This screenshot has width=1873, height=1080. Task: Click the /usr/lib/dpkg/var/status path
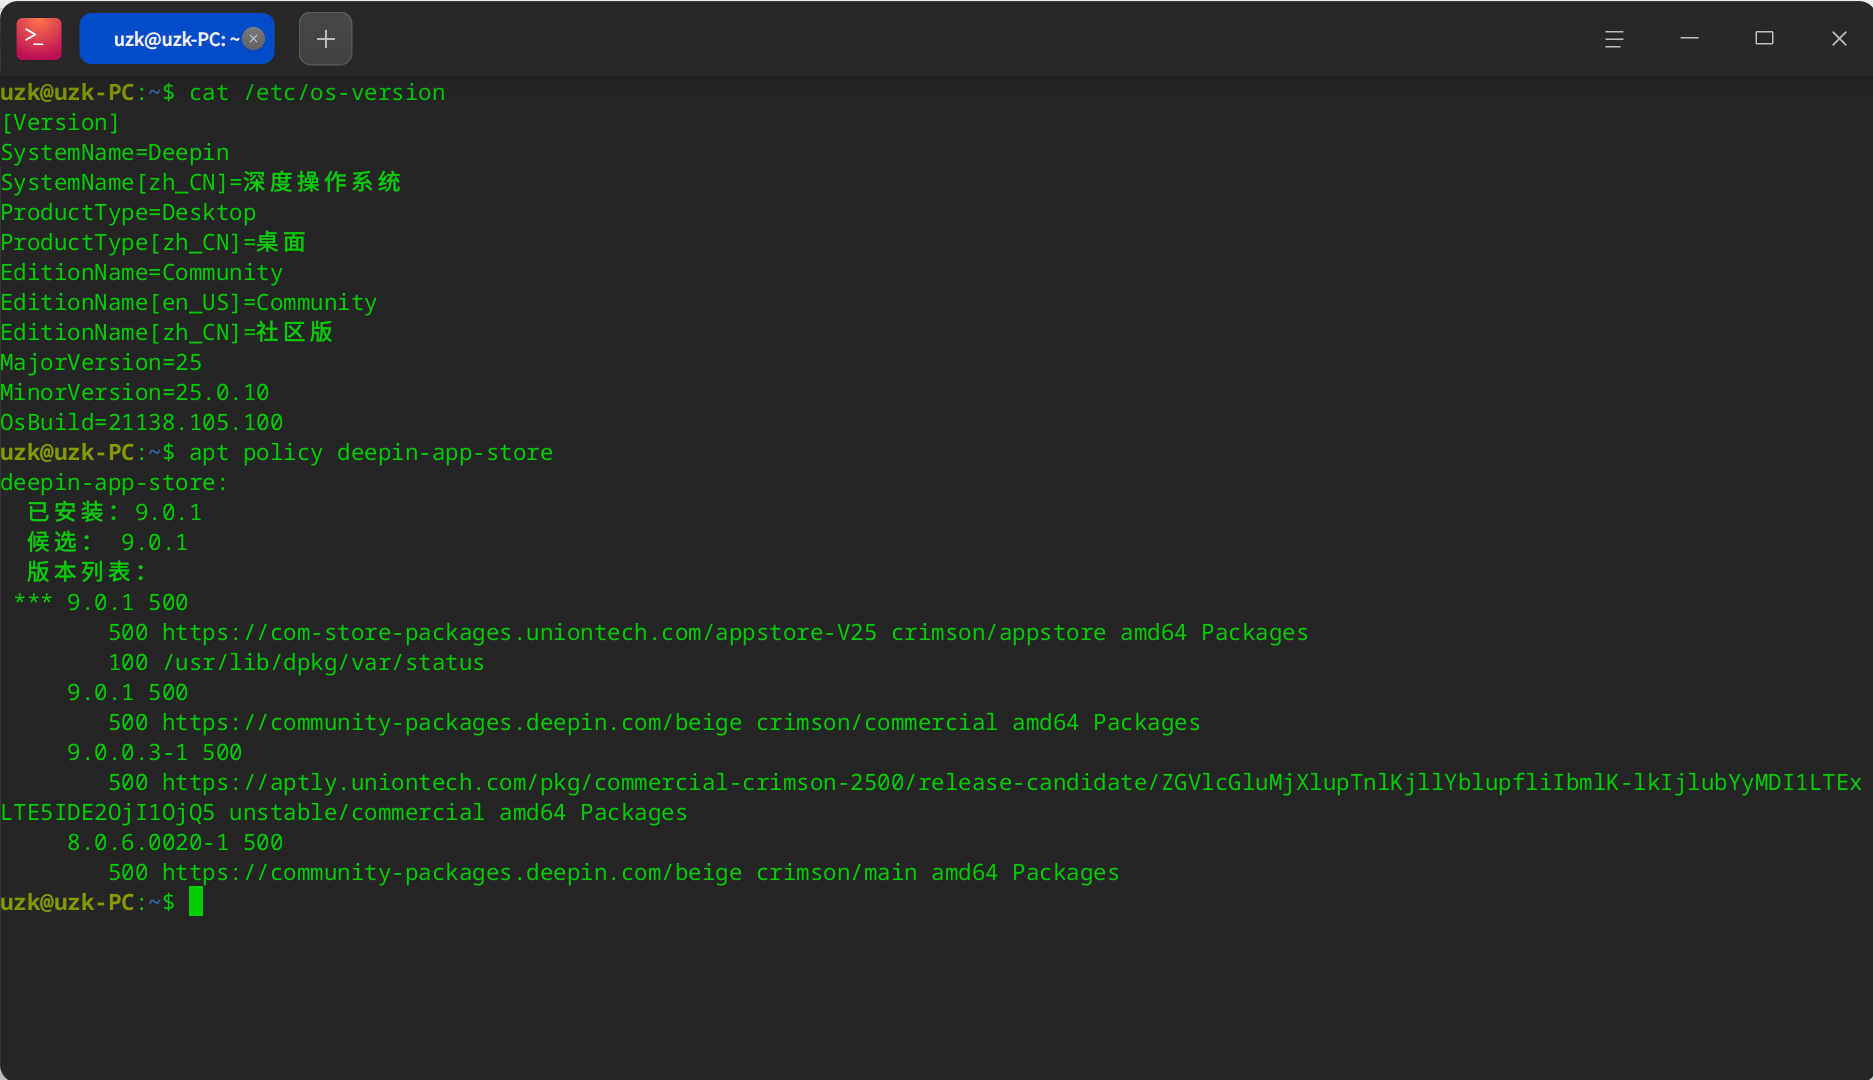click(x=323, y=663)
